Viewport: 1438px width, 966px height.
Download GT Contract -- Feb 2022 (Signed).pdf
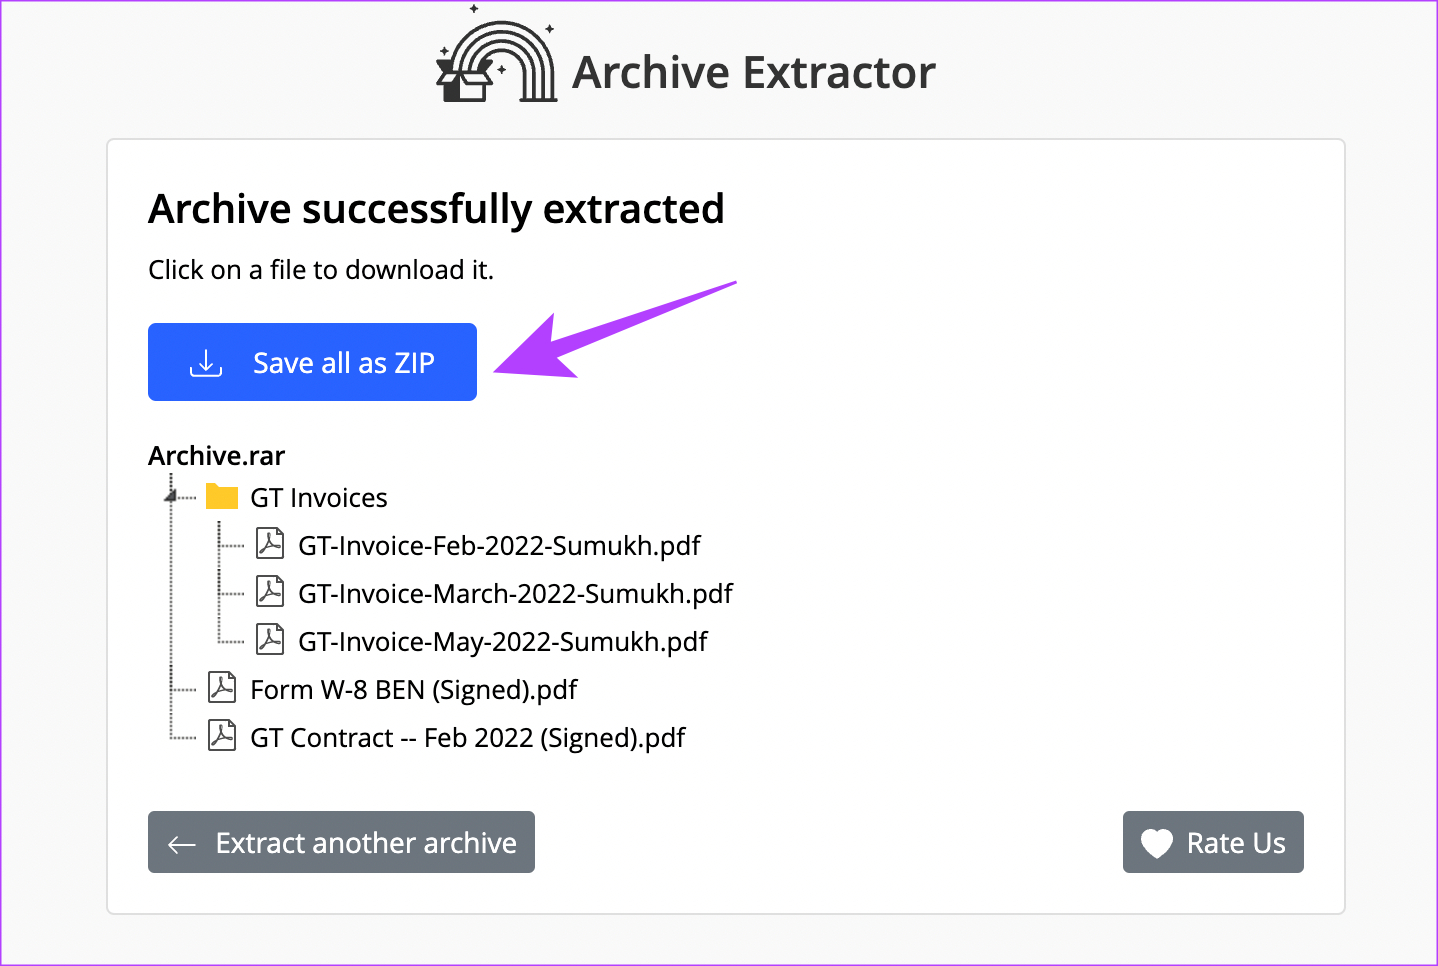point(467,738)
